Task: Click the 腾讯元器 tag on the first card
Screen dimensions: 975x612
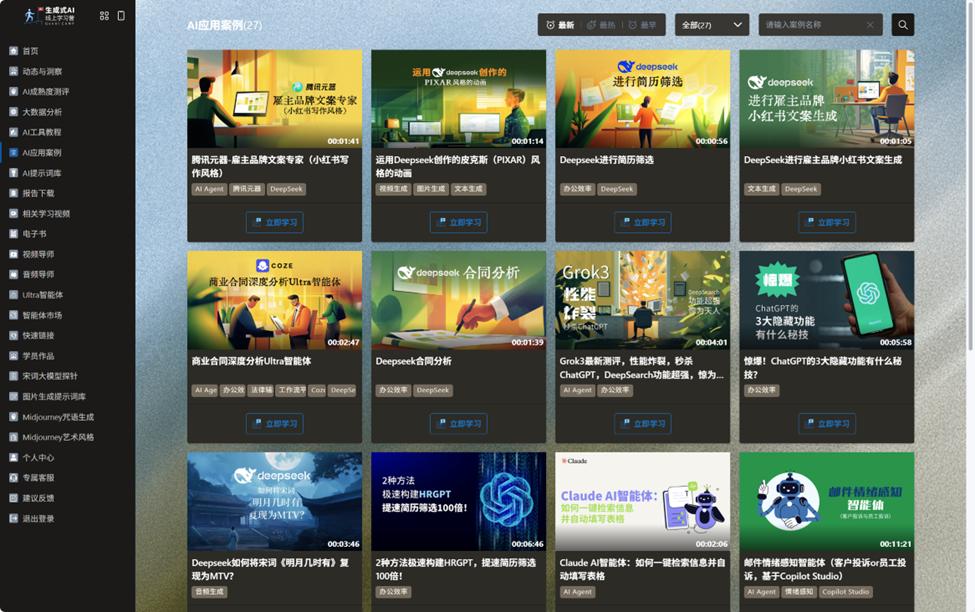Action: (x=246, y=189)
